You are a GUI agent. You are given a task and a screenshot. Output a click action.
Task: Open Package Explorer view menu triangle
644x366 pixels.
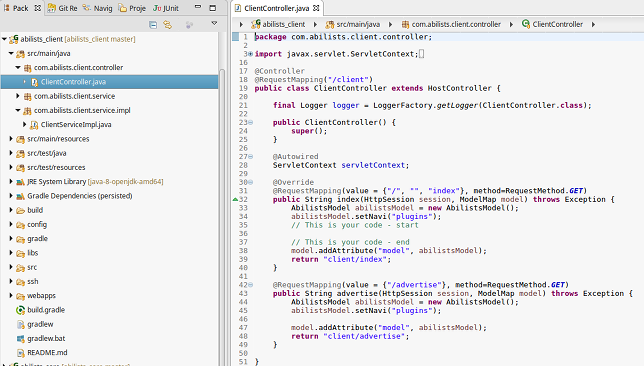click(x=214, y=23)
